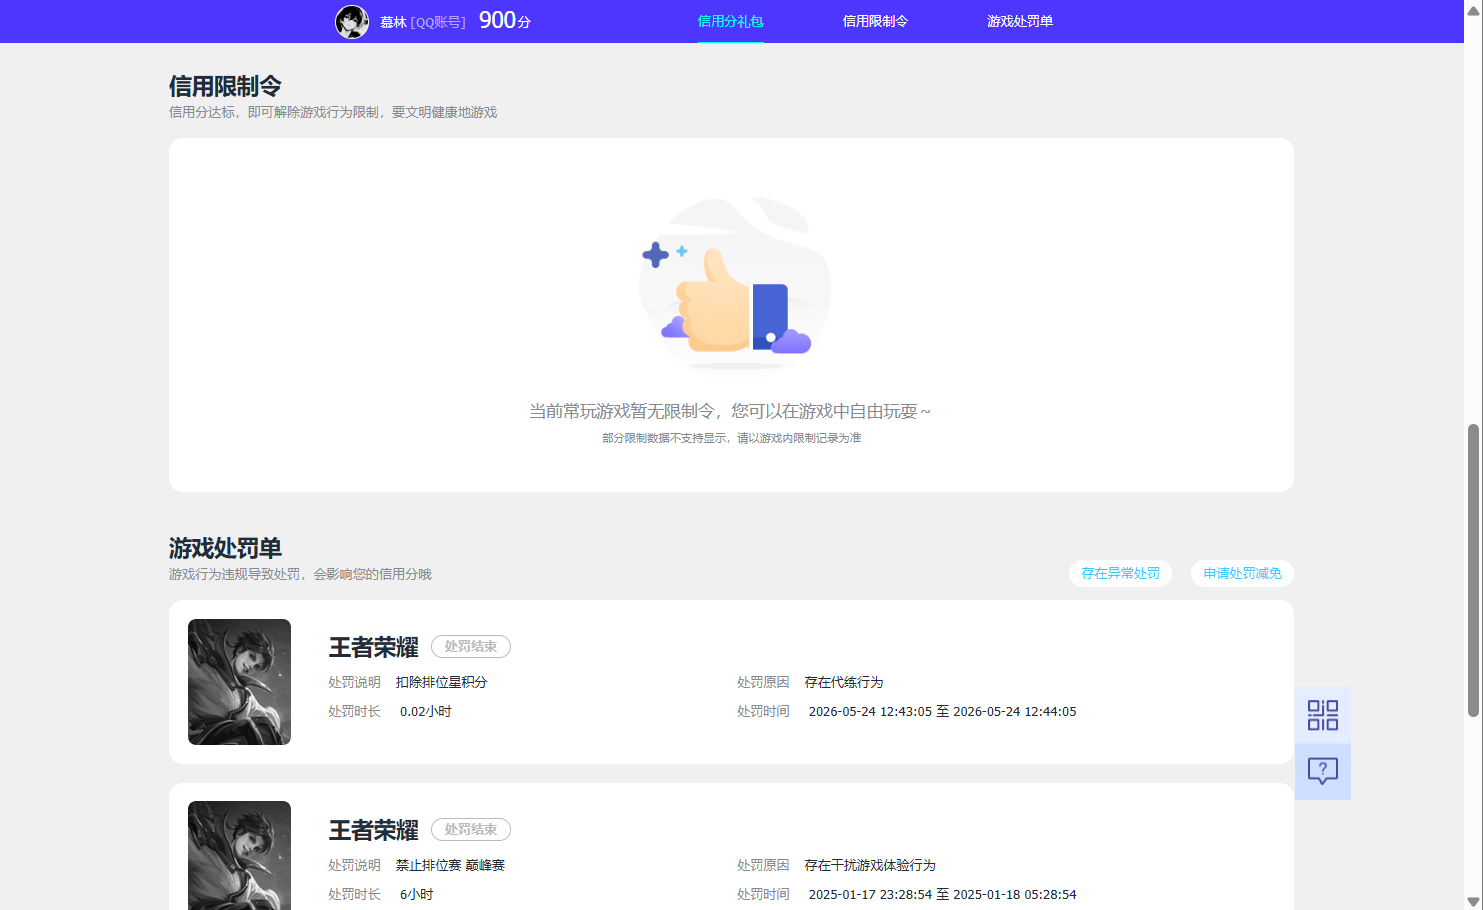Screen dimensions: 1483x910
Task: Click the vertical scrollbar thumb
Action: coord(1473,570)
